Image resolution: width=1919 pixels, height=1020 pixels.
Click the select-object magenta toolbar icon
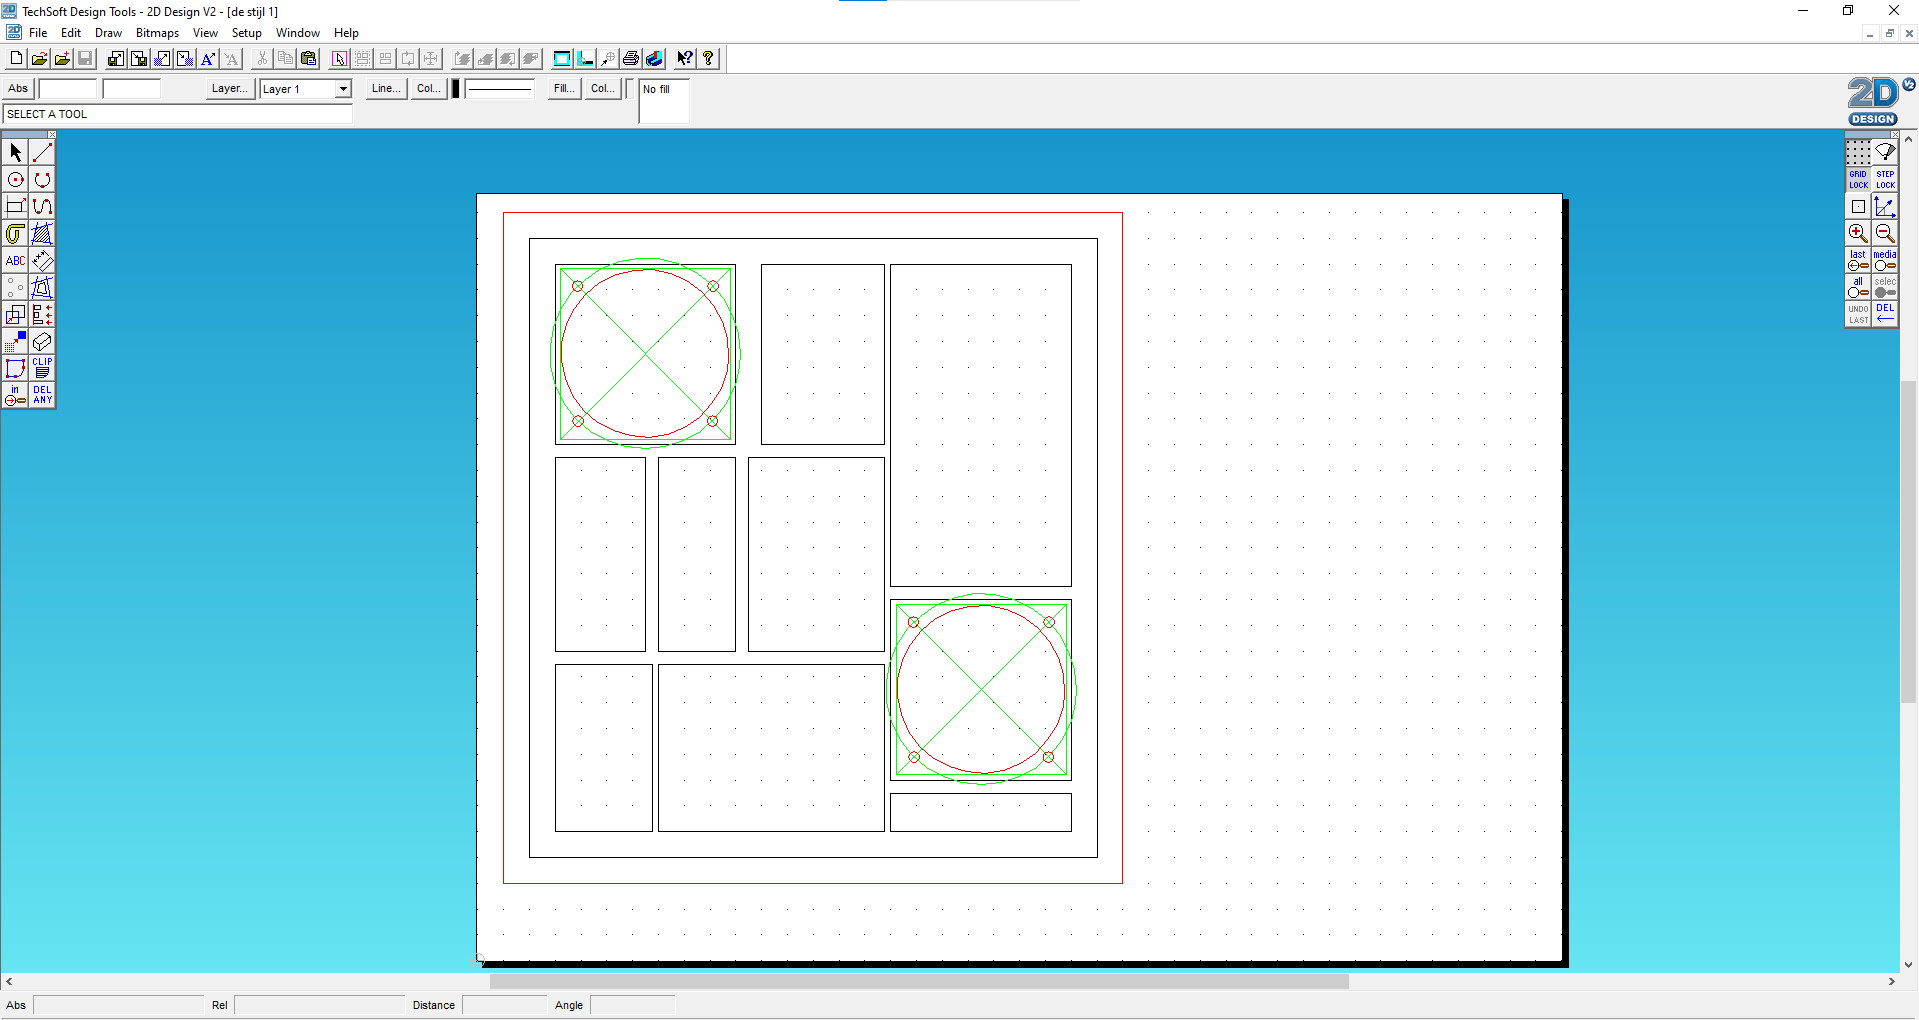coord(339,59)
